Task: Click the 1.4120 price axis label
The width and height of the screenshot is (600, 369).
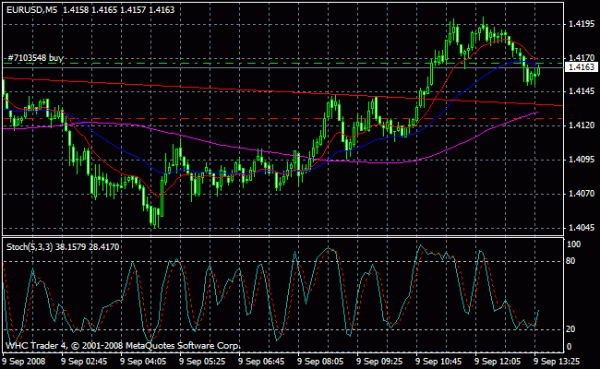Action: point(582,126)
